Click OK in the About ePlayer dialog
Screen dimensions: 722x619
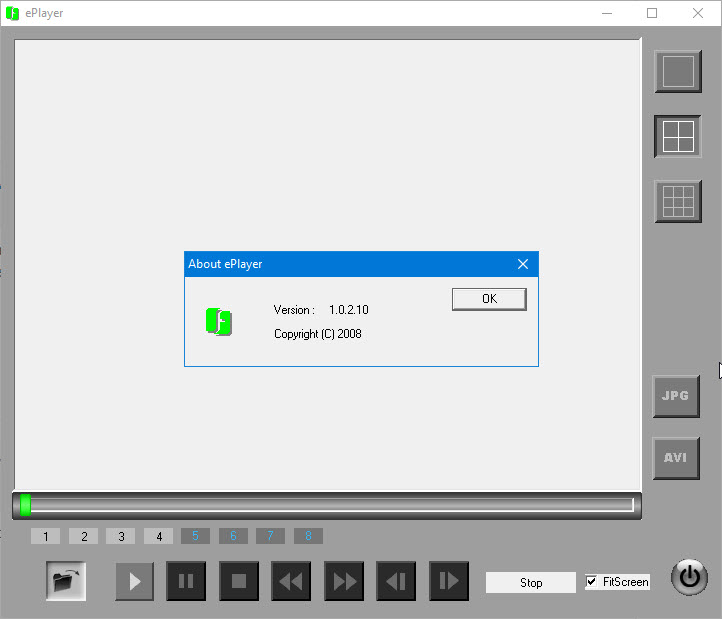coord(489,299)
